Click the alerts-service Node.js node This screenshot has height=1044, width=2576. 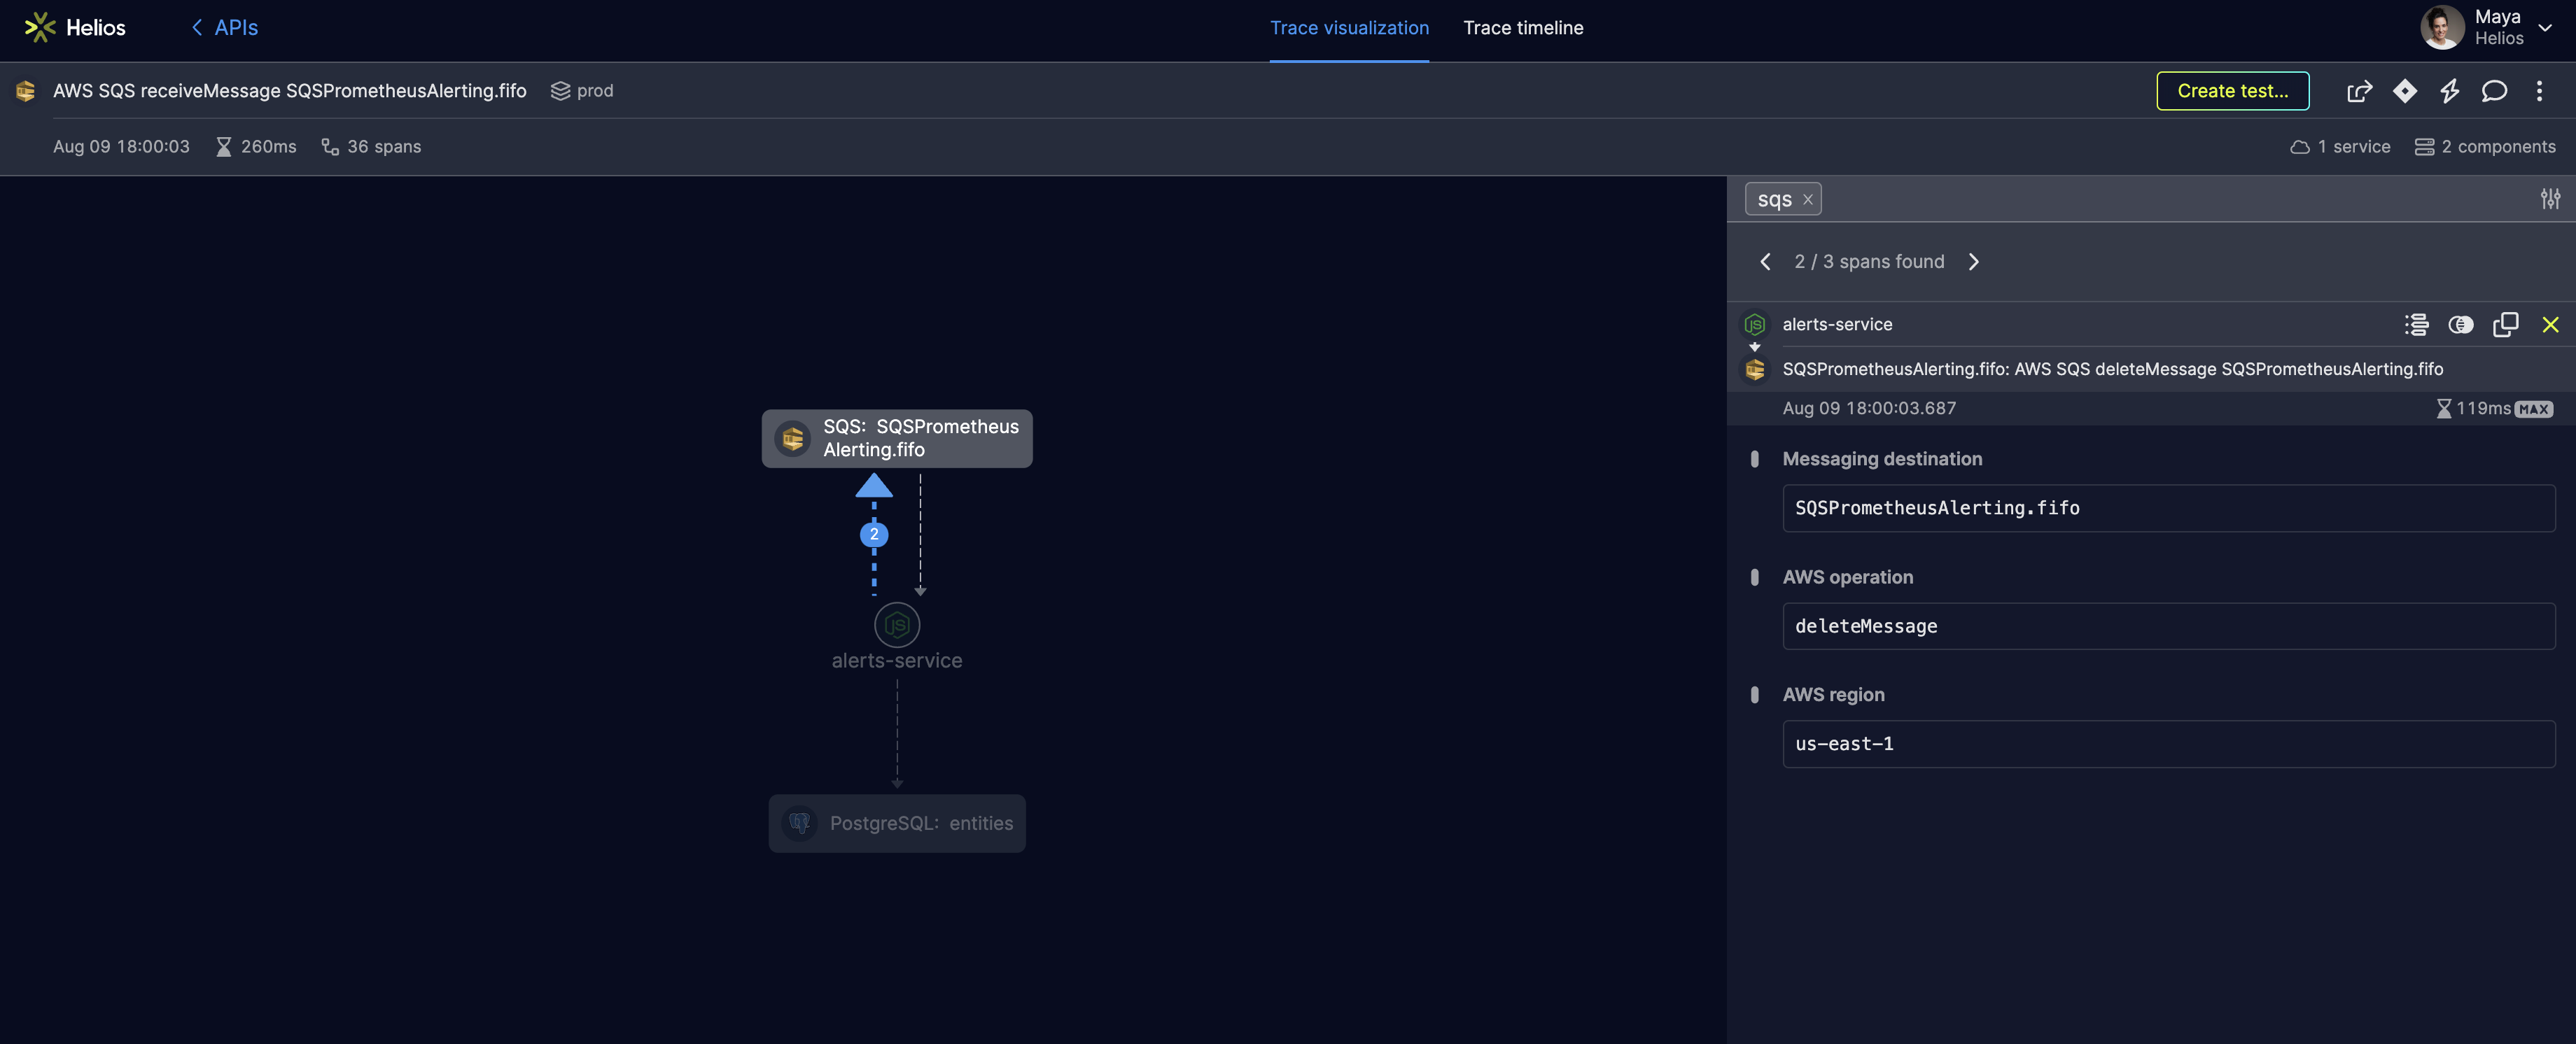tap(896, 625)
